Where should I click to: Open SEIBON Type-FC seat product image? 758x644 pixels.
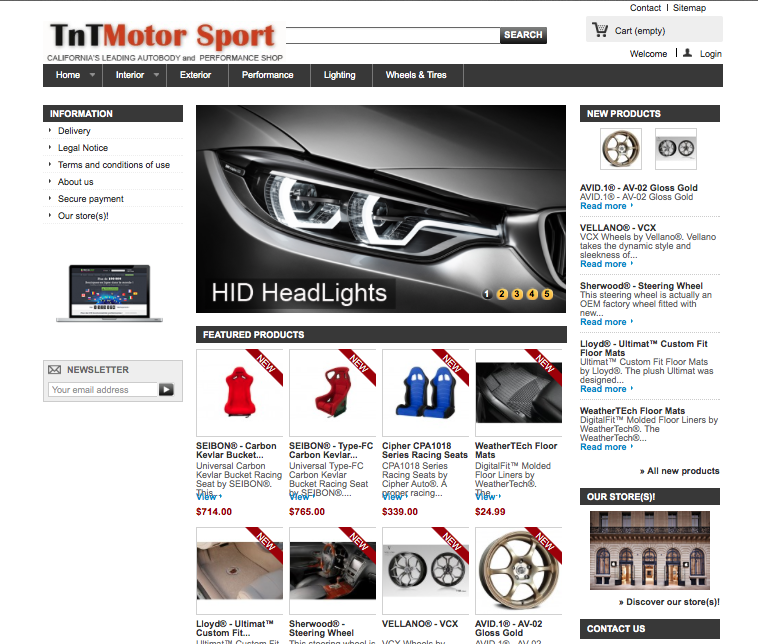332,393
